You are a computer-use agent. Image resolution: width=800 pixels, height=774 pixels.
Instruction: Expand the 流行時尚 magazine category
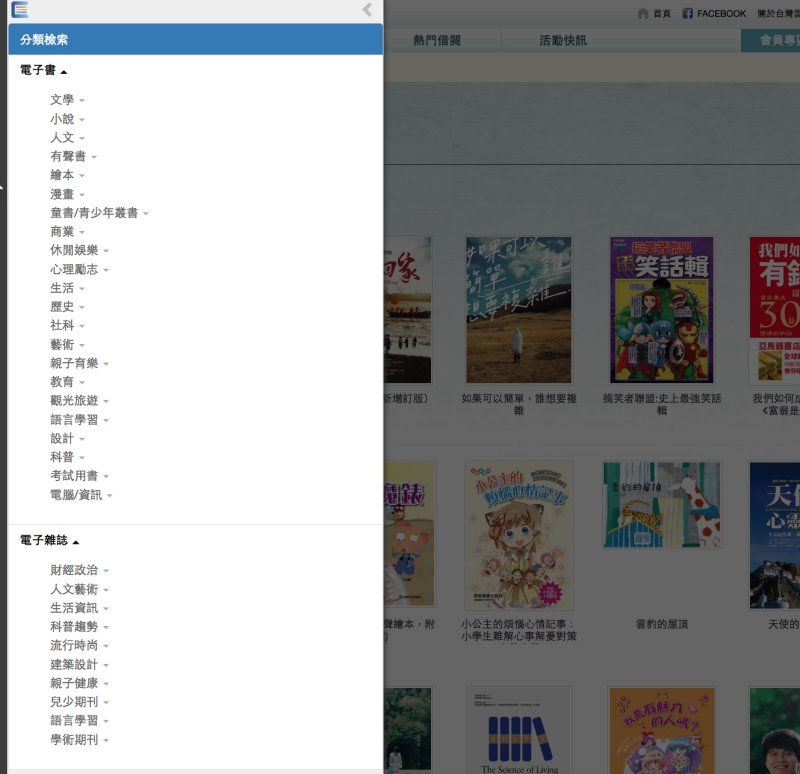[80, 646]
